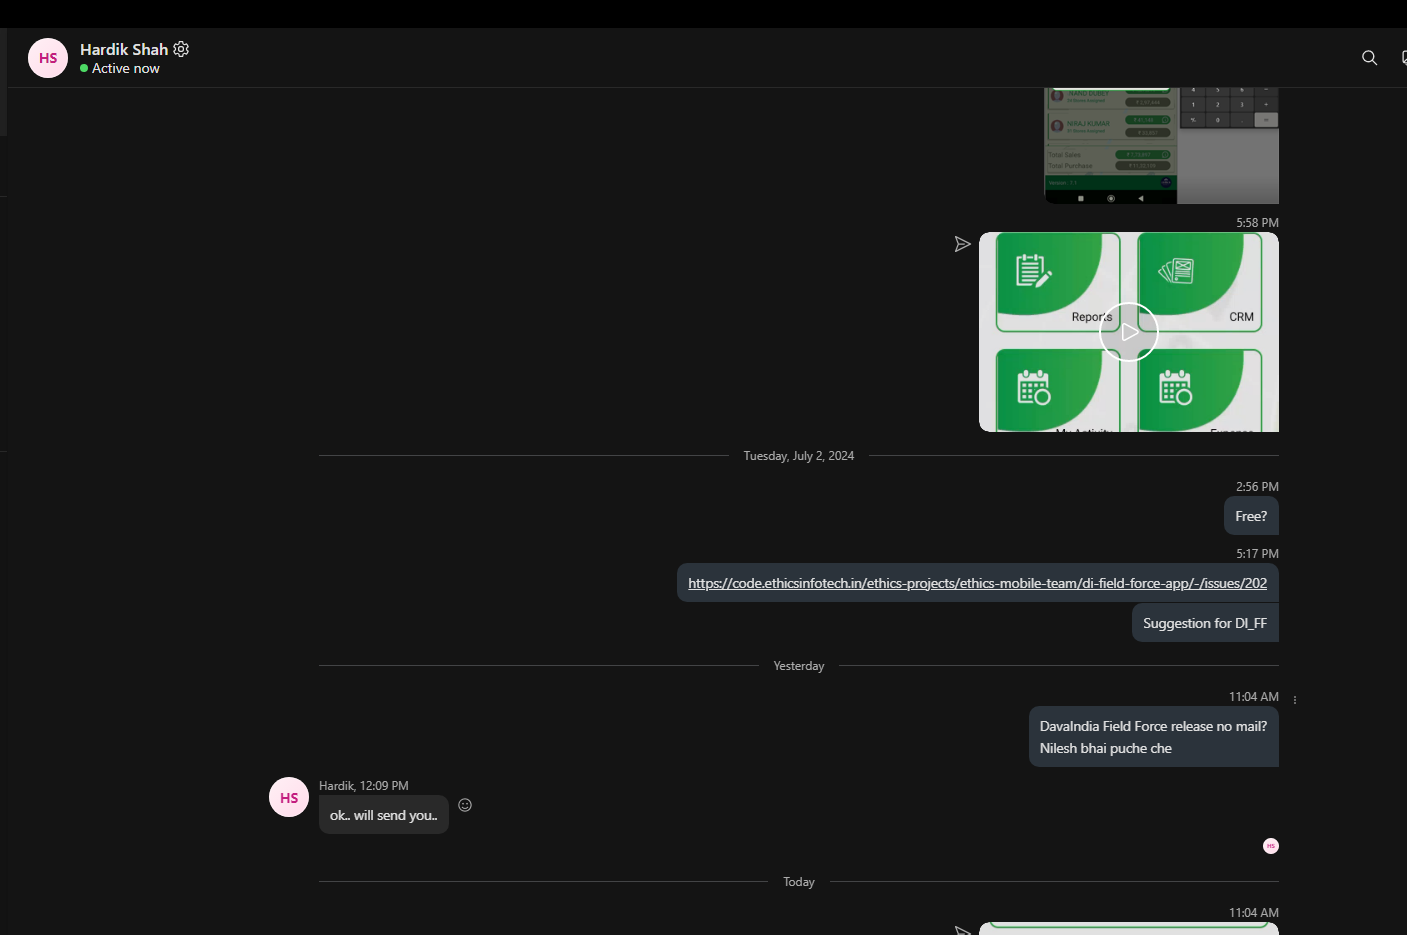1407x935 pixels.
Task: Open the code.ethicsinfotech.in issues link
Action: (x=977, y=583)
